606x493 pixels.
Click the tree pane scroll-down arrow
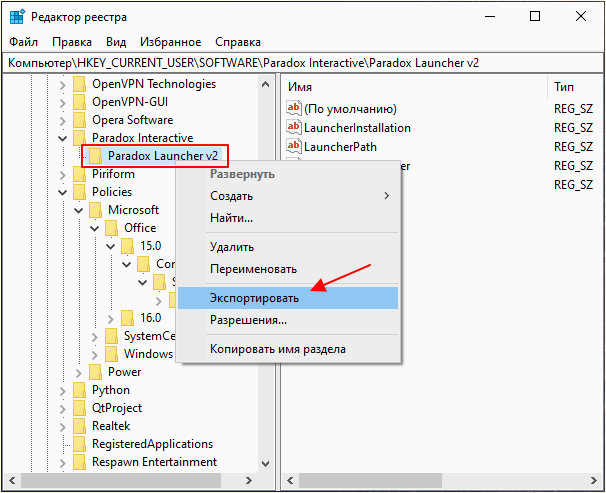coord(266,463)
